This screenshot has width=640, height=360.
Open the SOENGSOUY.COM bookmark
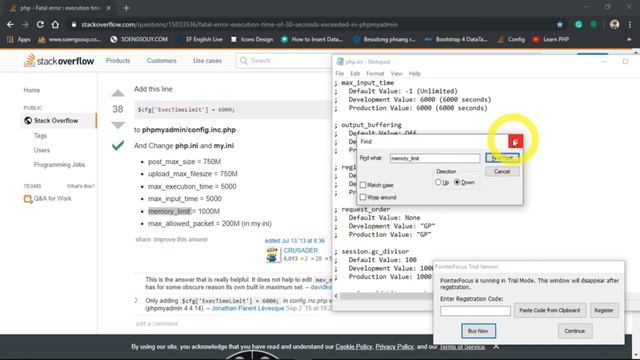[139, 40]
